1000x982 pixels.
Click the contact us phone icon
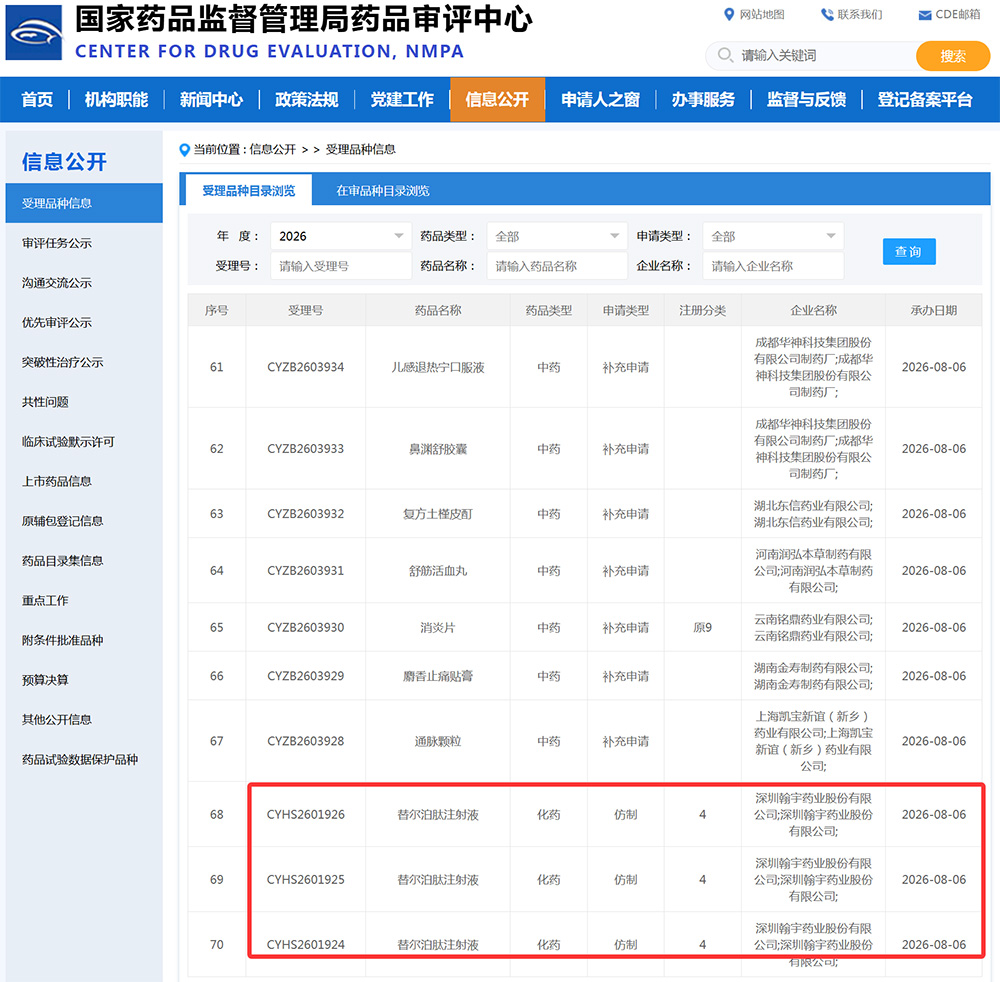(x=827, y=15)
